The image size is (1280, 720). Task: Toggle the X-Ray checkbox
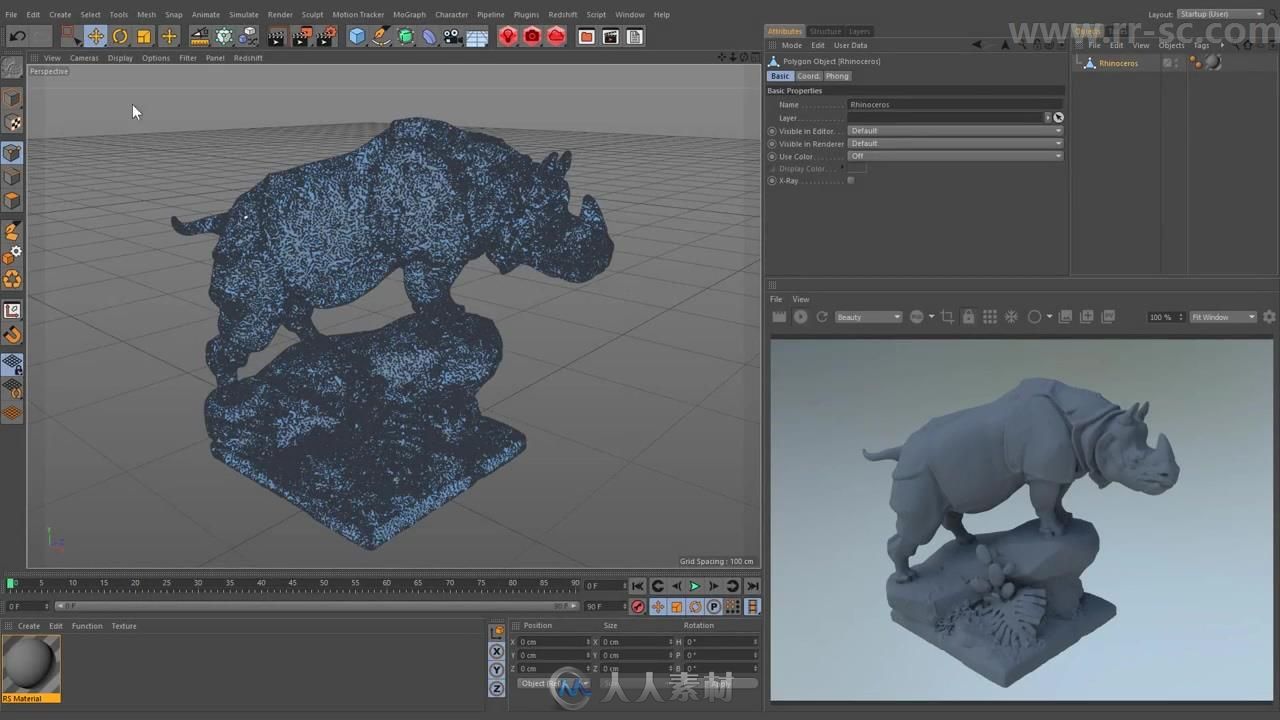pyautogui.click(x=851, y=181)
